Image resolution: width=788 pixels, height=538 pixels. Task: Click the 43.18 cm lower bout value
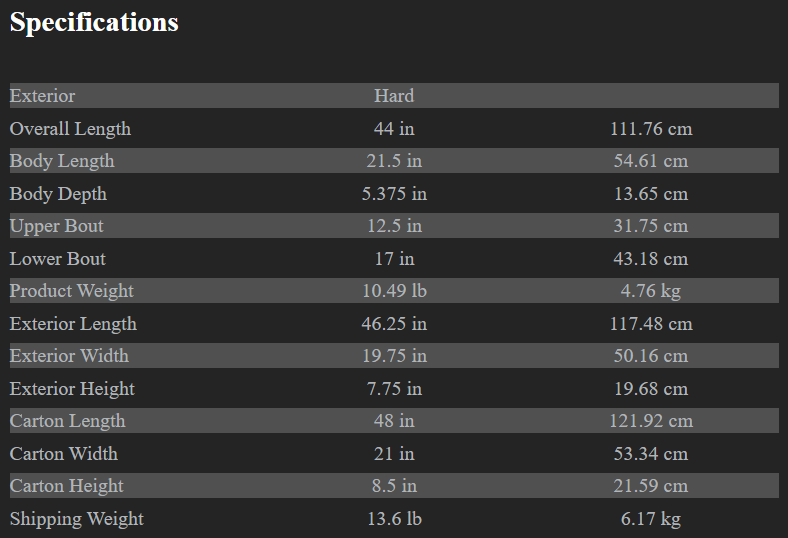click(651, 259)
